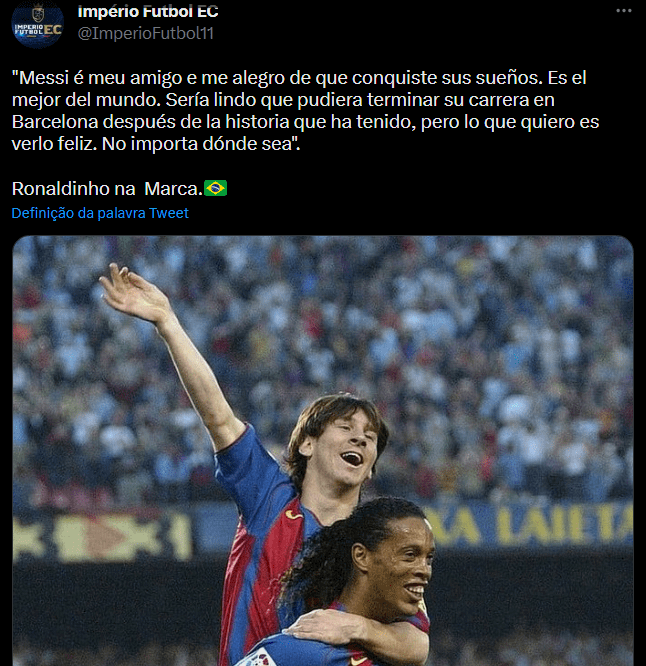Click the yellow banner lettering behind the players
The height and width of the screenshot is (666, 646).
[529, 527]
